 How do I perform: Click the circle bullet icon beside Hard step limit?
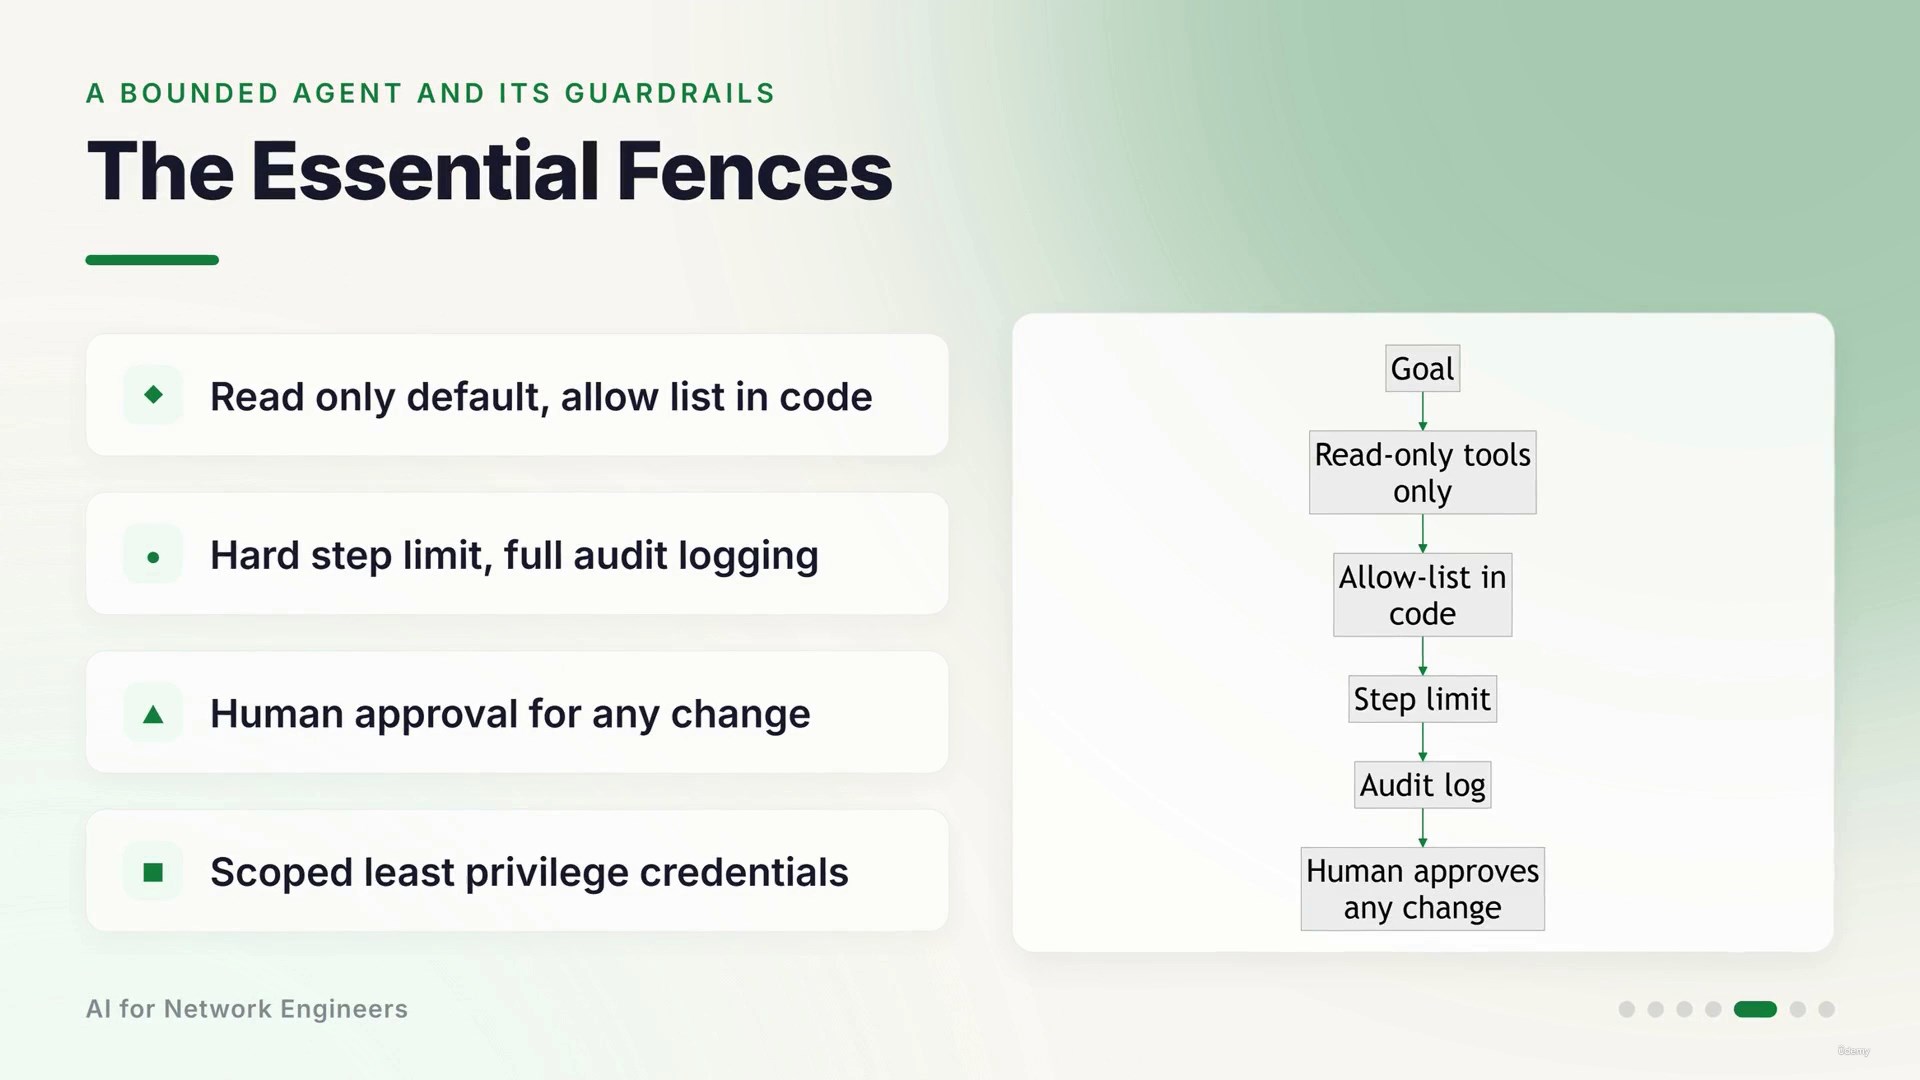click(153, 557)
